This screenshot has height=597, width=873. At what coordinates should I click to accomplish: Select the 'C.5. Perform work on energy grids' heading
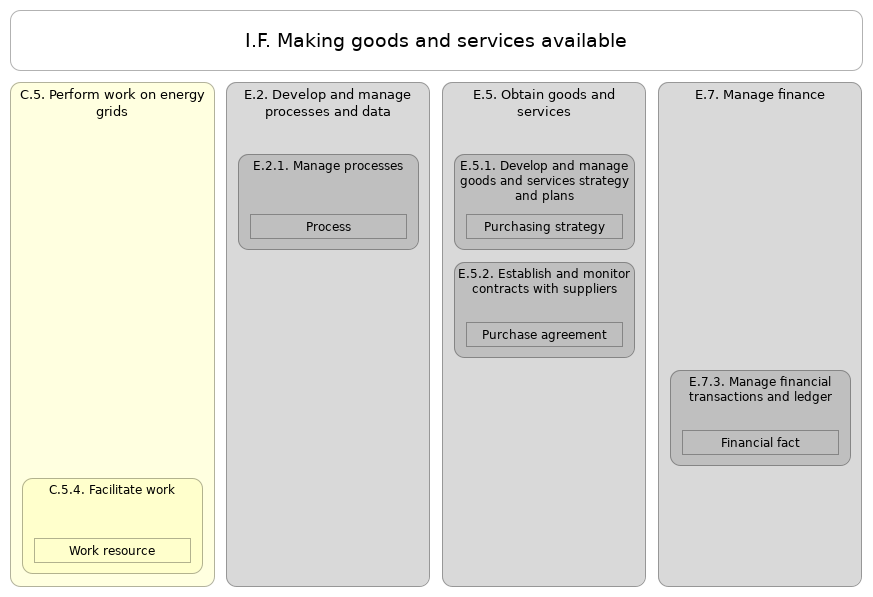click(112, 103)
